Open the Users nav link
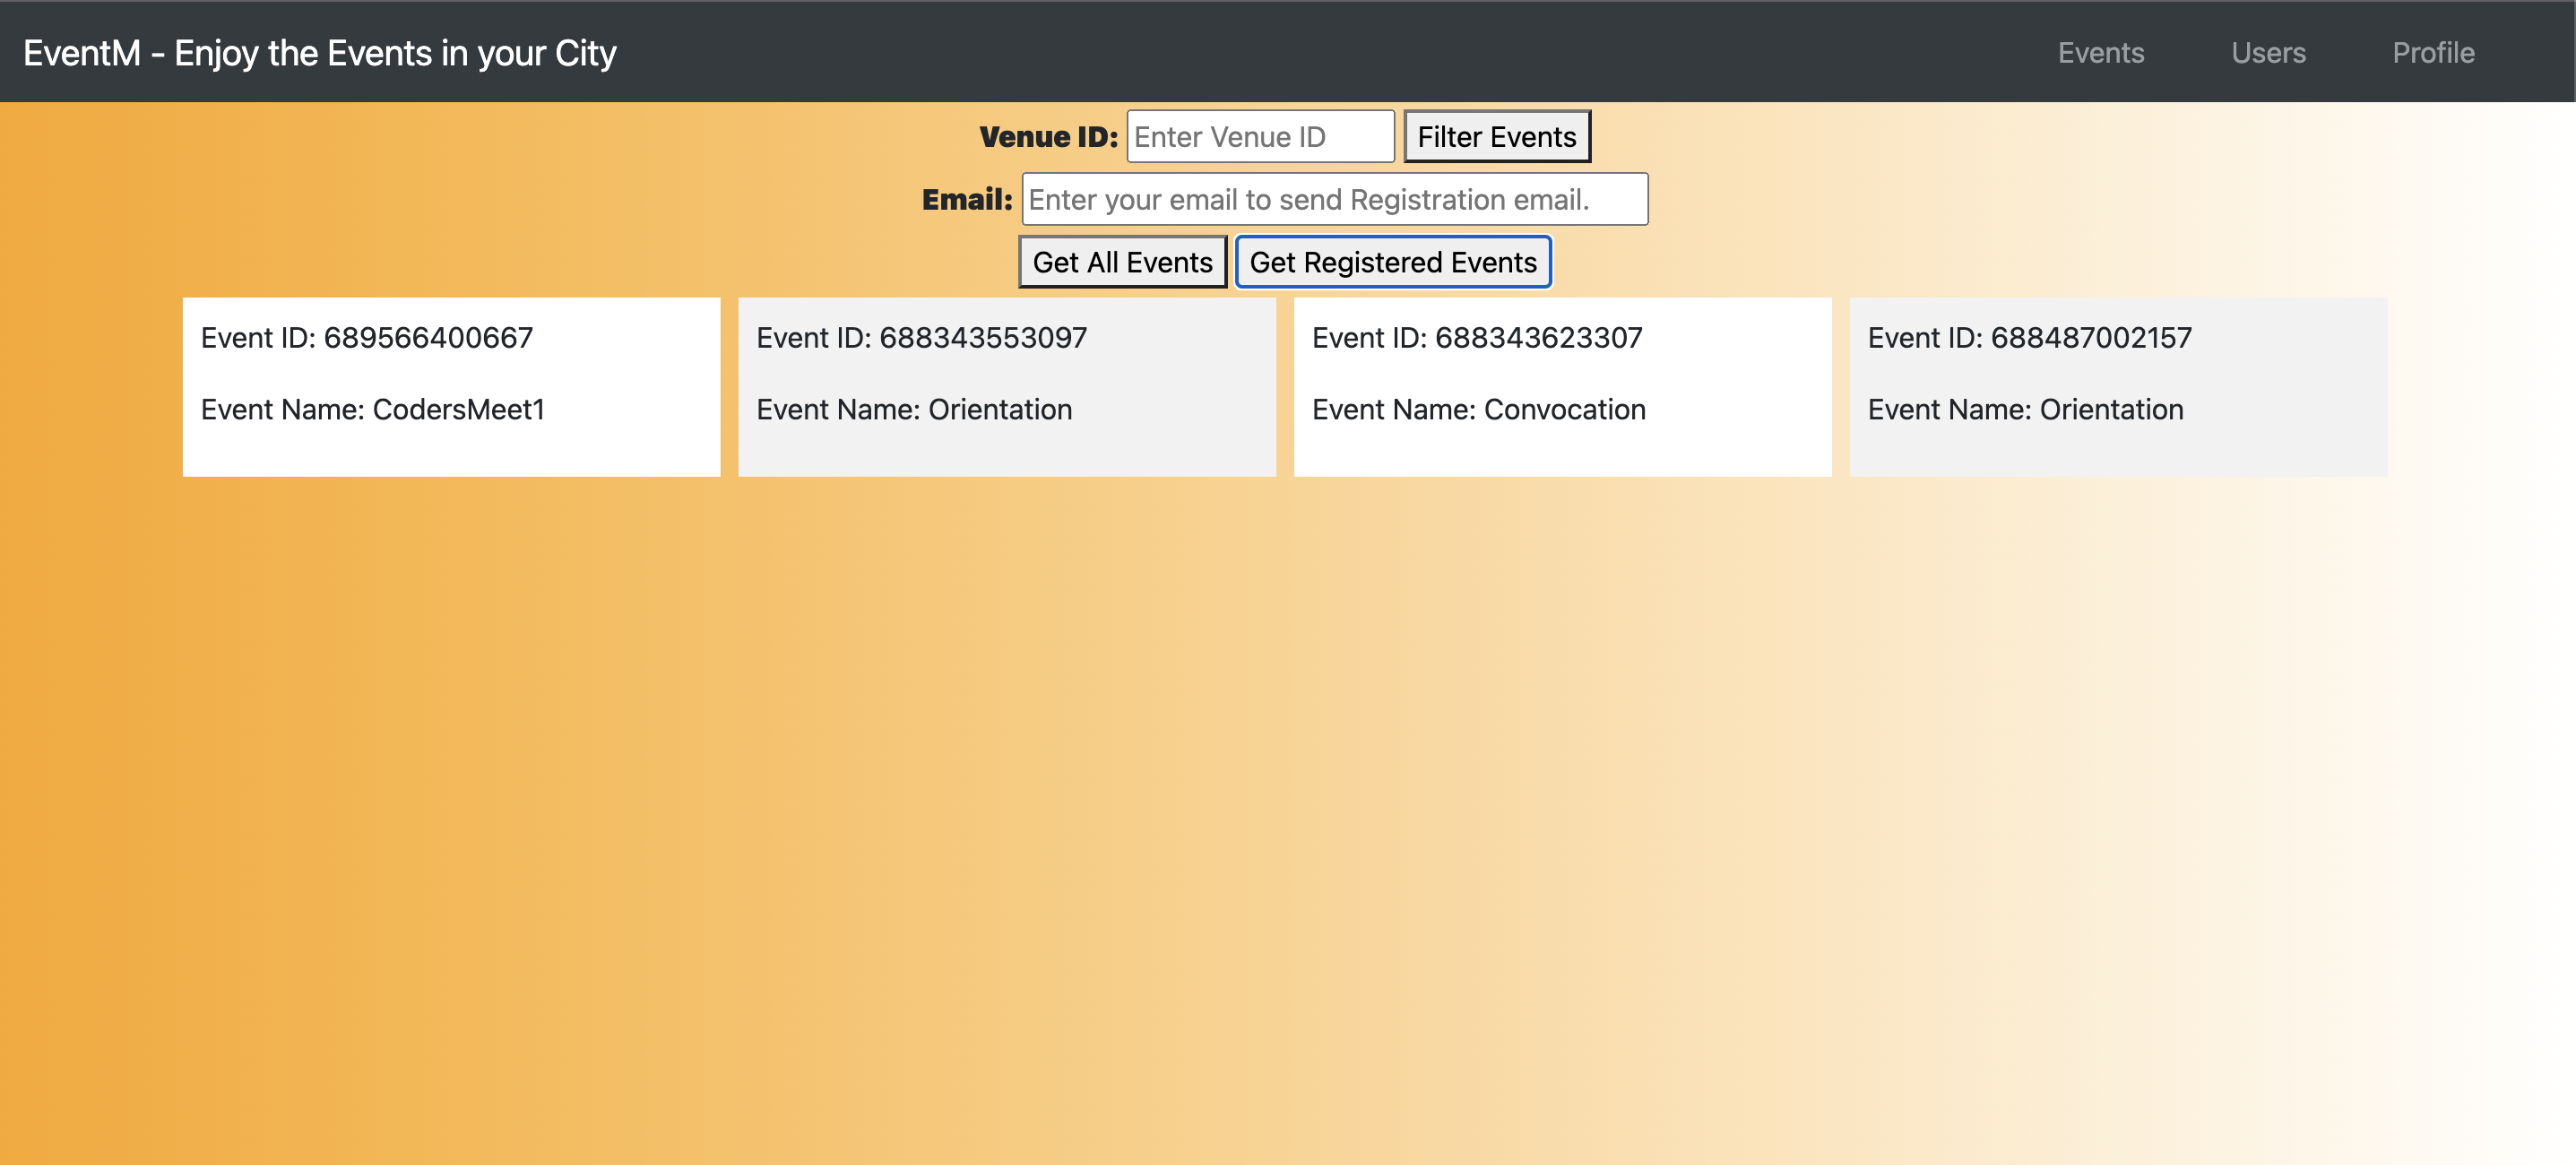Viewport: 2576px width, 1165px height. [2267, 53]
